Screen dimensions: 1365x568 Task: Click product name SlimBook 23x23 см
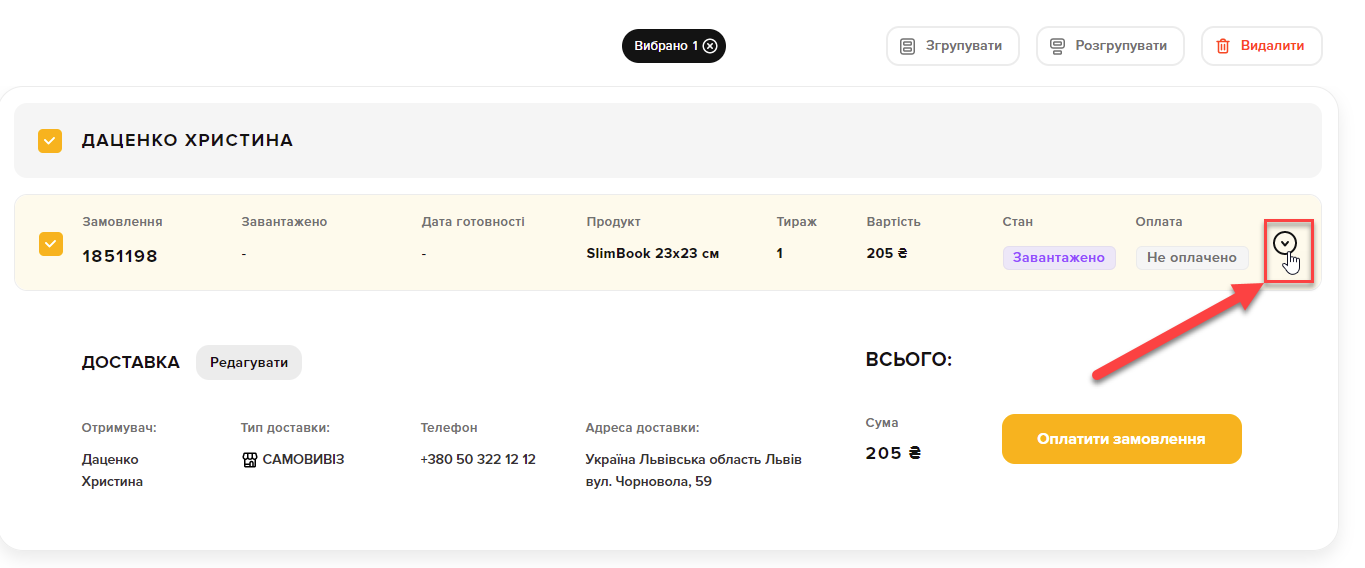[x=653, y=253]
